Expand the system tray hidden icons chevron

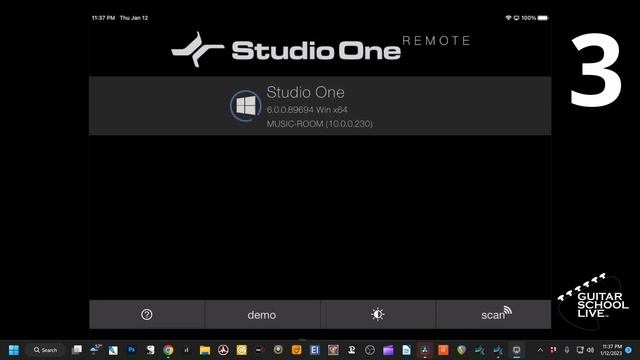540,350
